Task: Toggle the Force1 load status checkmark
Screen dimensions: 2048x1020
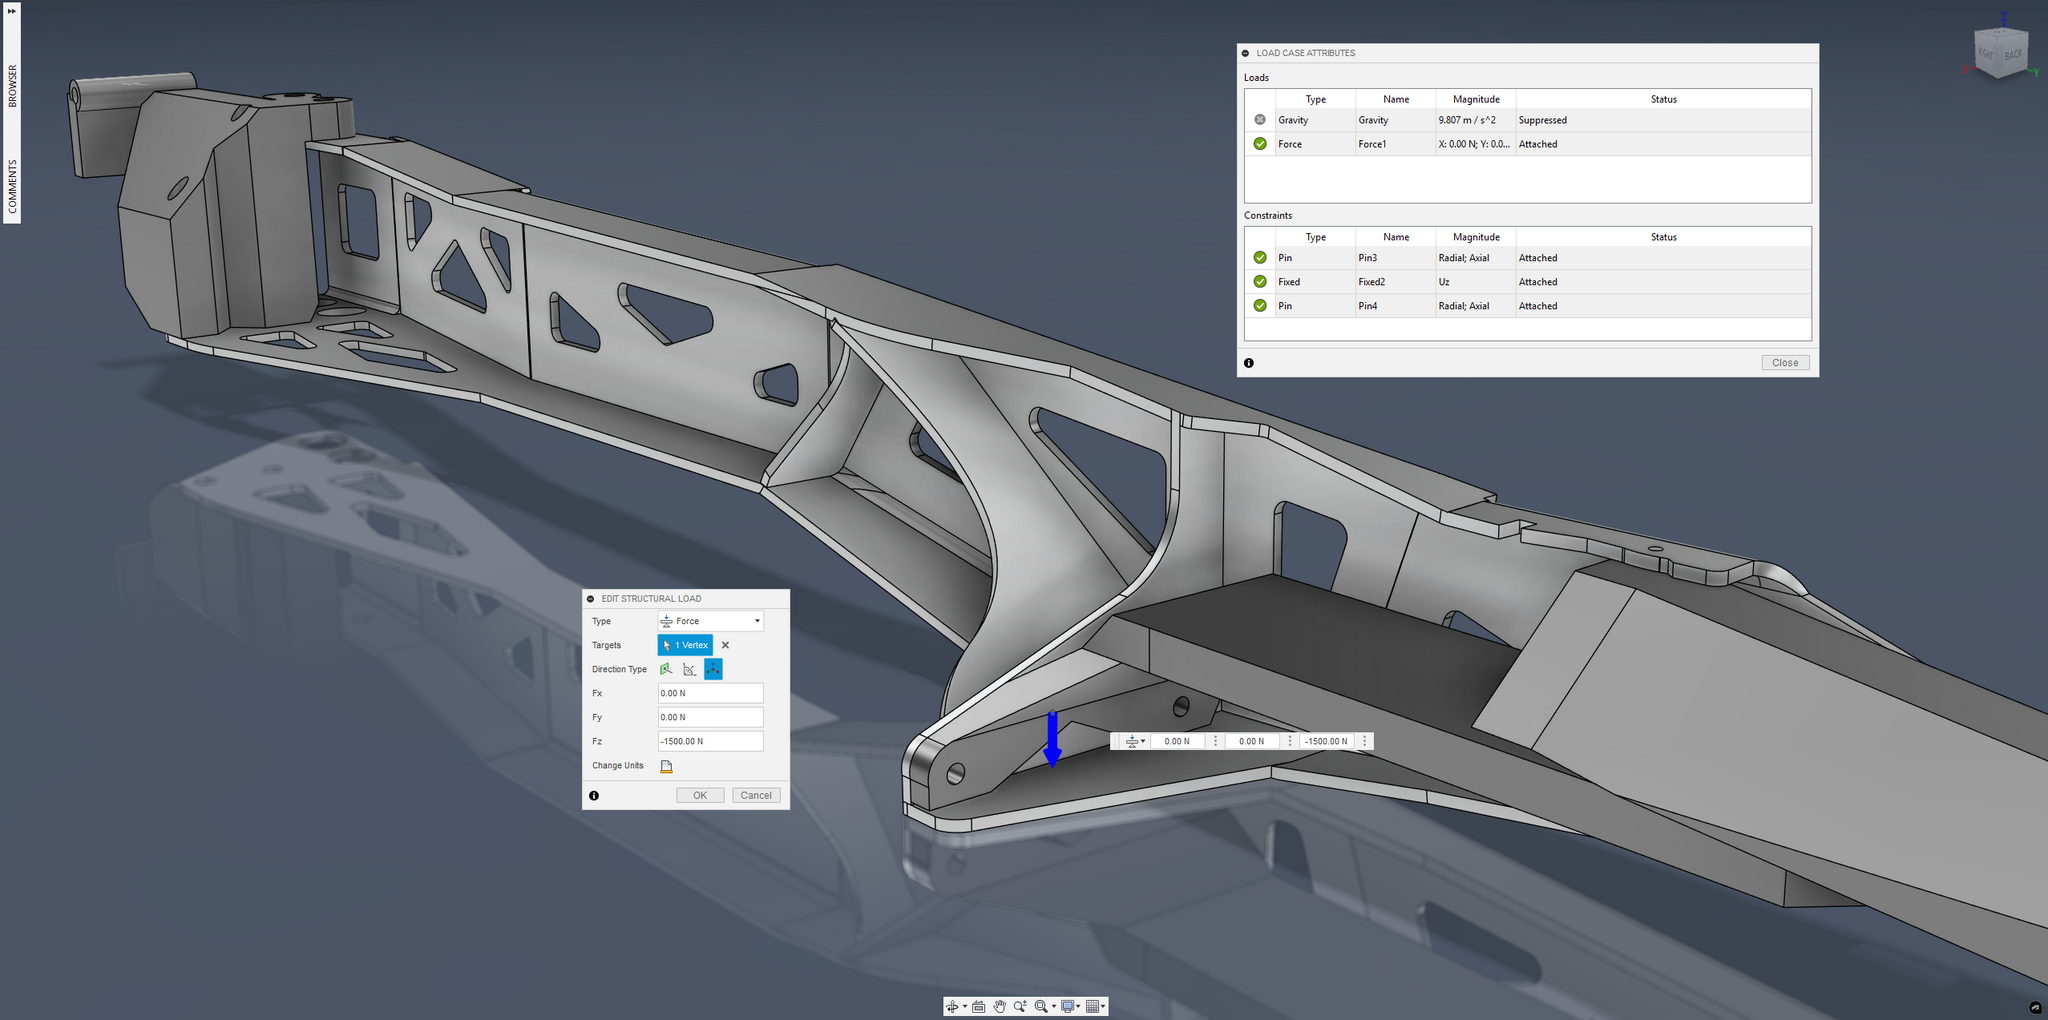Action: [x=1260, y=144]
